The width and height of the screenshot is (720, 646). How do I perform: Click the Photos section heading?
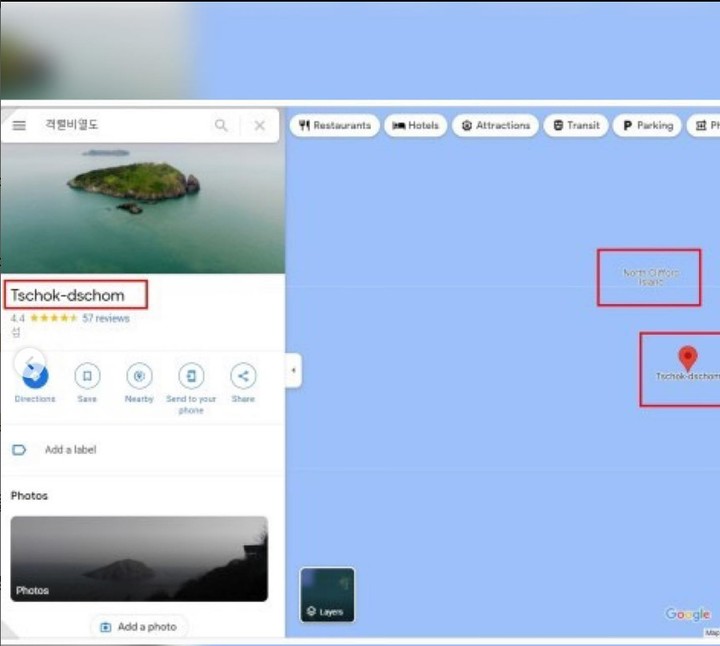[x=29, y=495]
